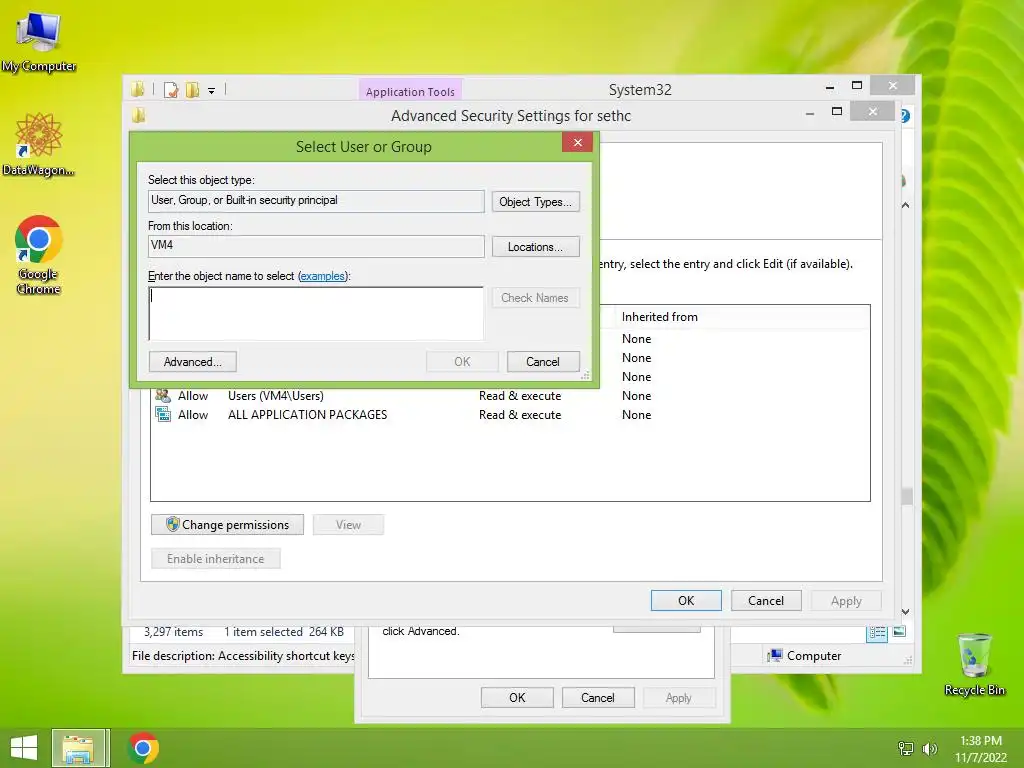The width and height of the screenshot is (1024, 768).
Task: Click OK in the sethc Properties dialog
Action: [517, 697]
